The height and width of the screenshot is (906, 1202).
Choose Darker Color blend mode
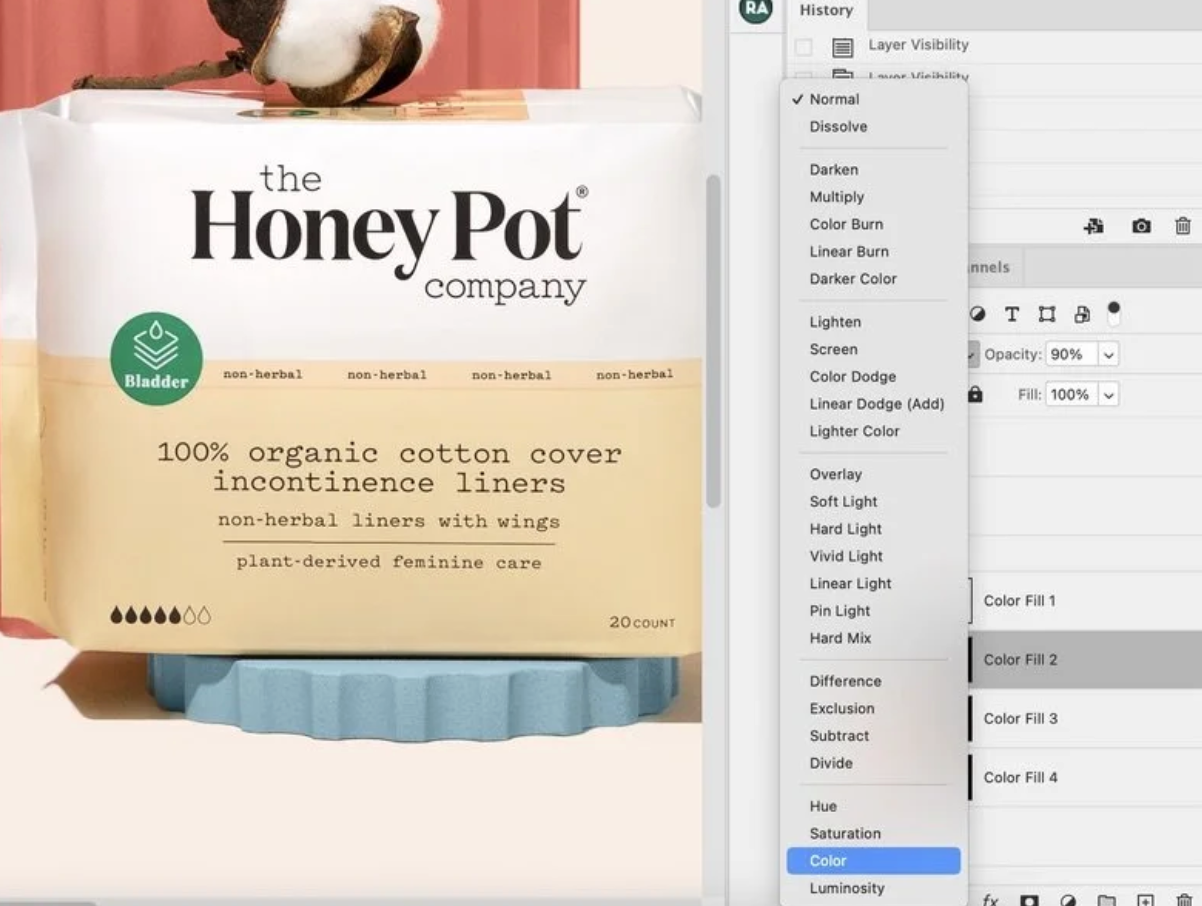point(873,279)
